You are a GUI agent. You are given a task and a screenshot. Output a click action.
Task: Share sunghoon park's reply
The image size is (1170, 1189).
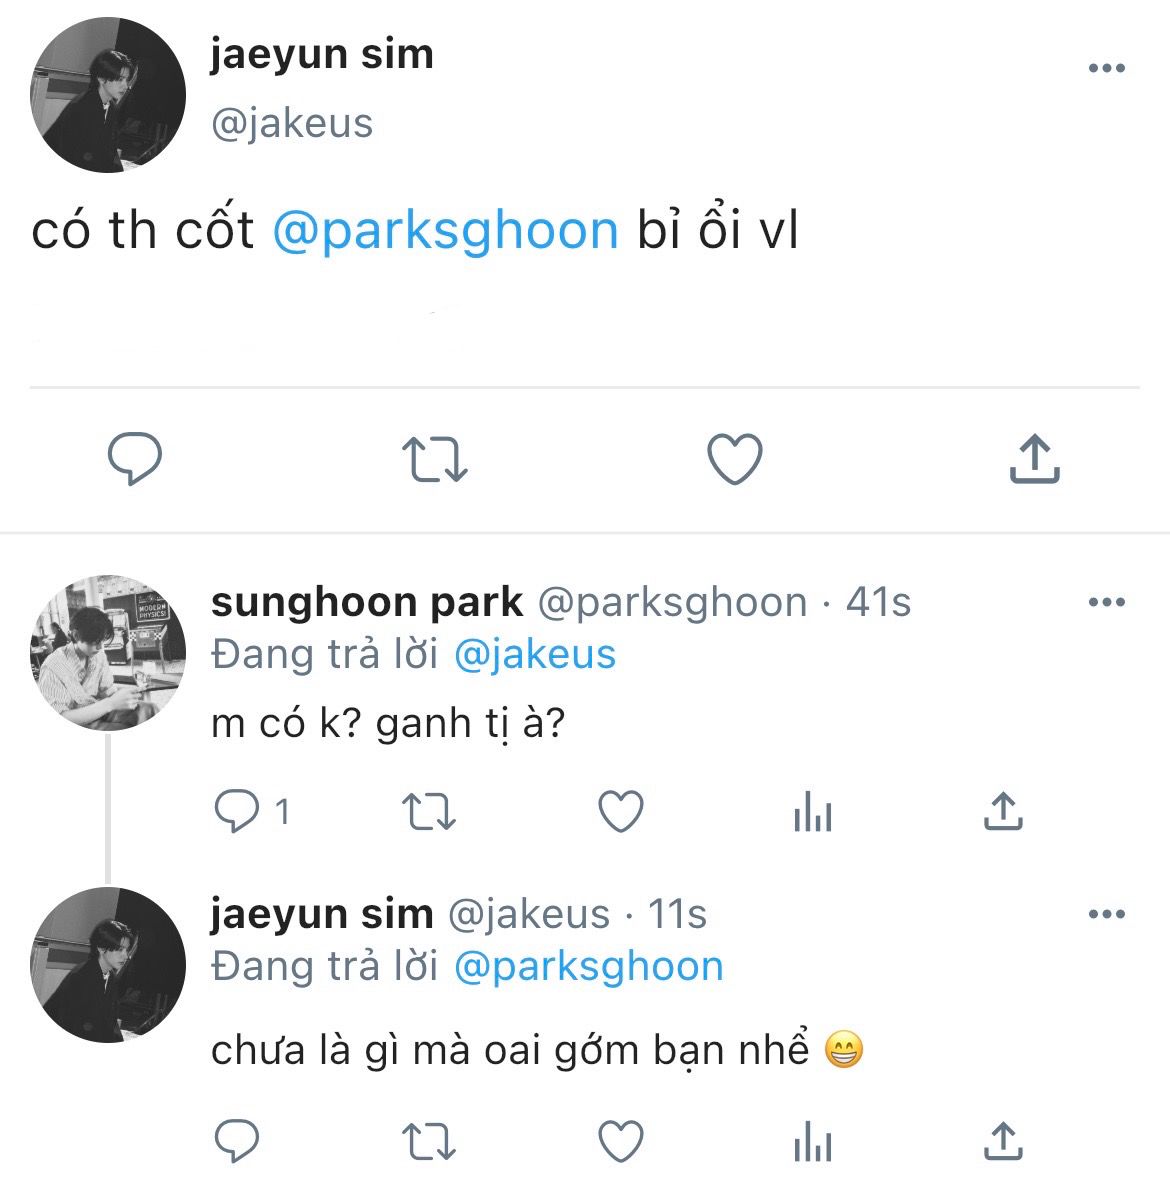[1003, 811]
